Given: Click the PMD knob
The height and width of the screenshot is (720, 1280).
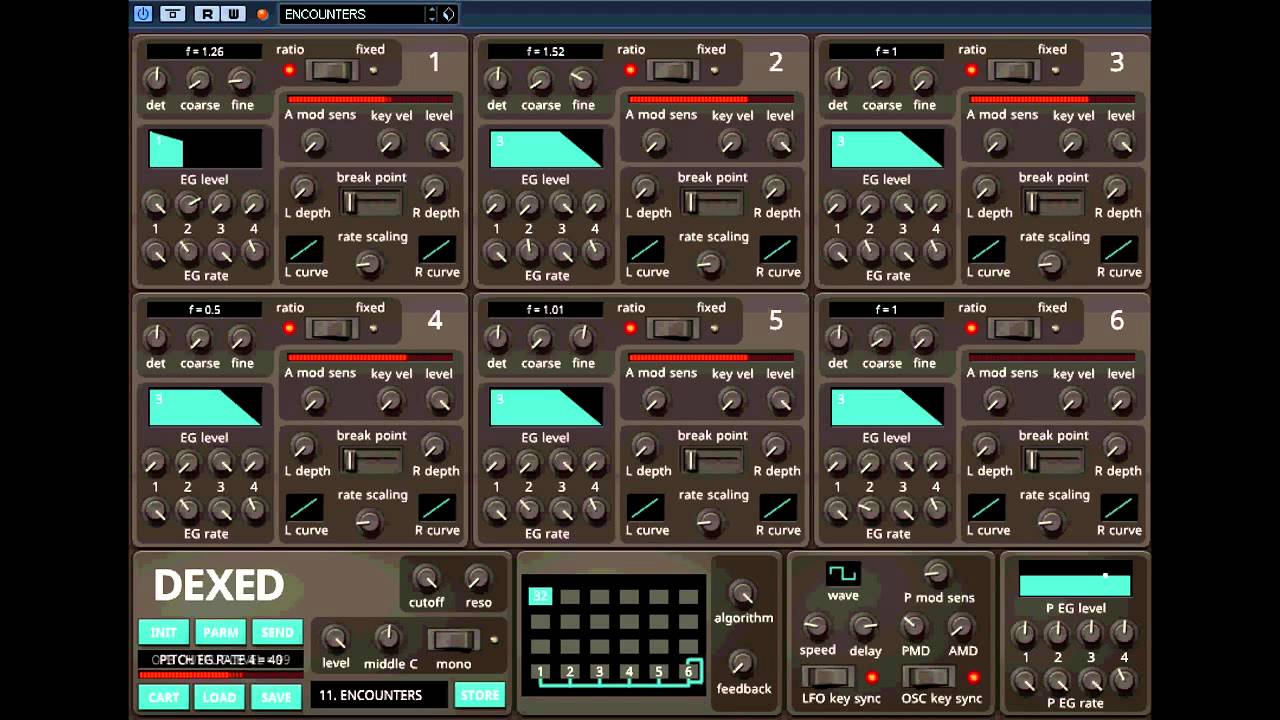Looking at the screenshot, I should click(x=914, y=626).
